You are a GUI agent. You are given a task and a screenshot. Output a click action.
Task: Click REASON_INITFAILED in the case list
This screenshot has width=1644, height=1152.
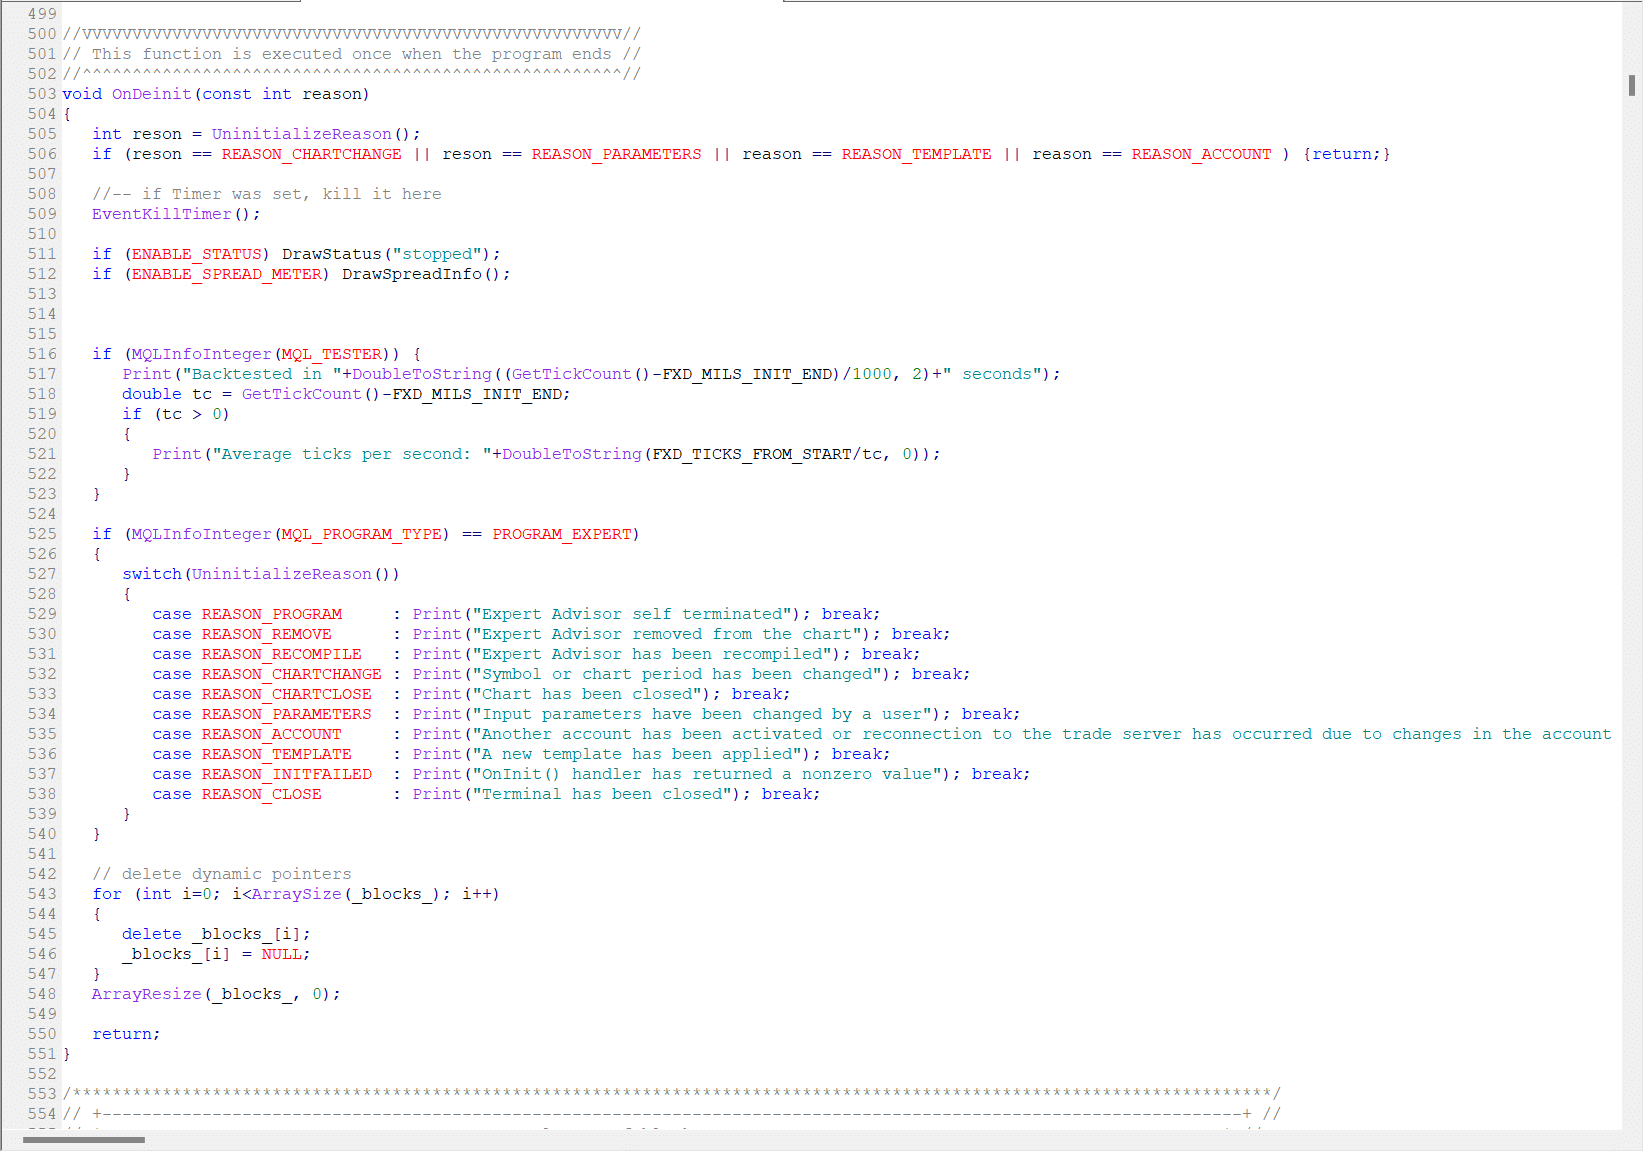point(286,774)
